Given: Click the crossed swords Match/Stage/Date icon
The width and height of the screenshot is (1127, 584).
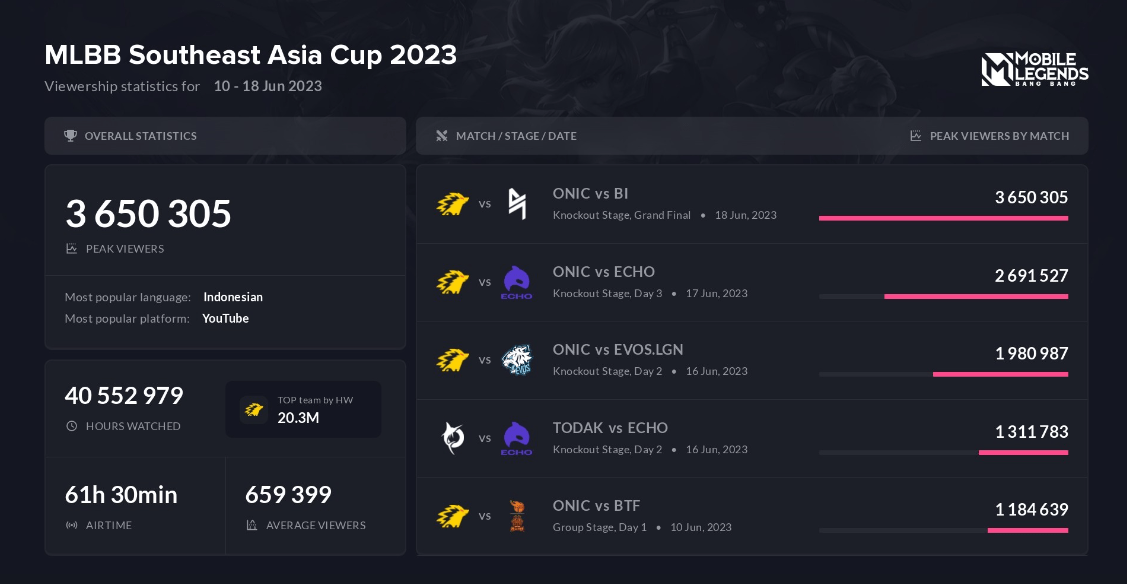Looking at the screenshot, I should pos(442,136).
